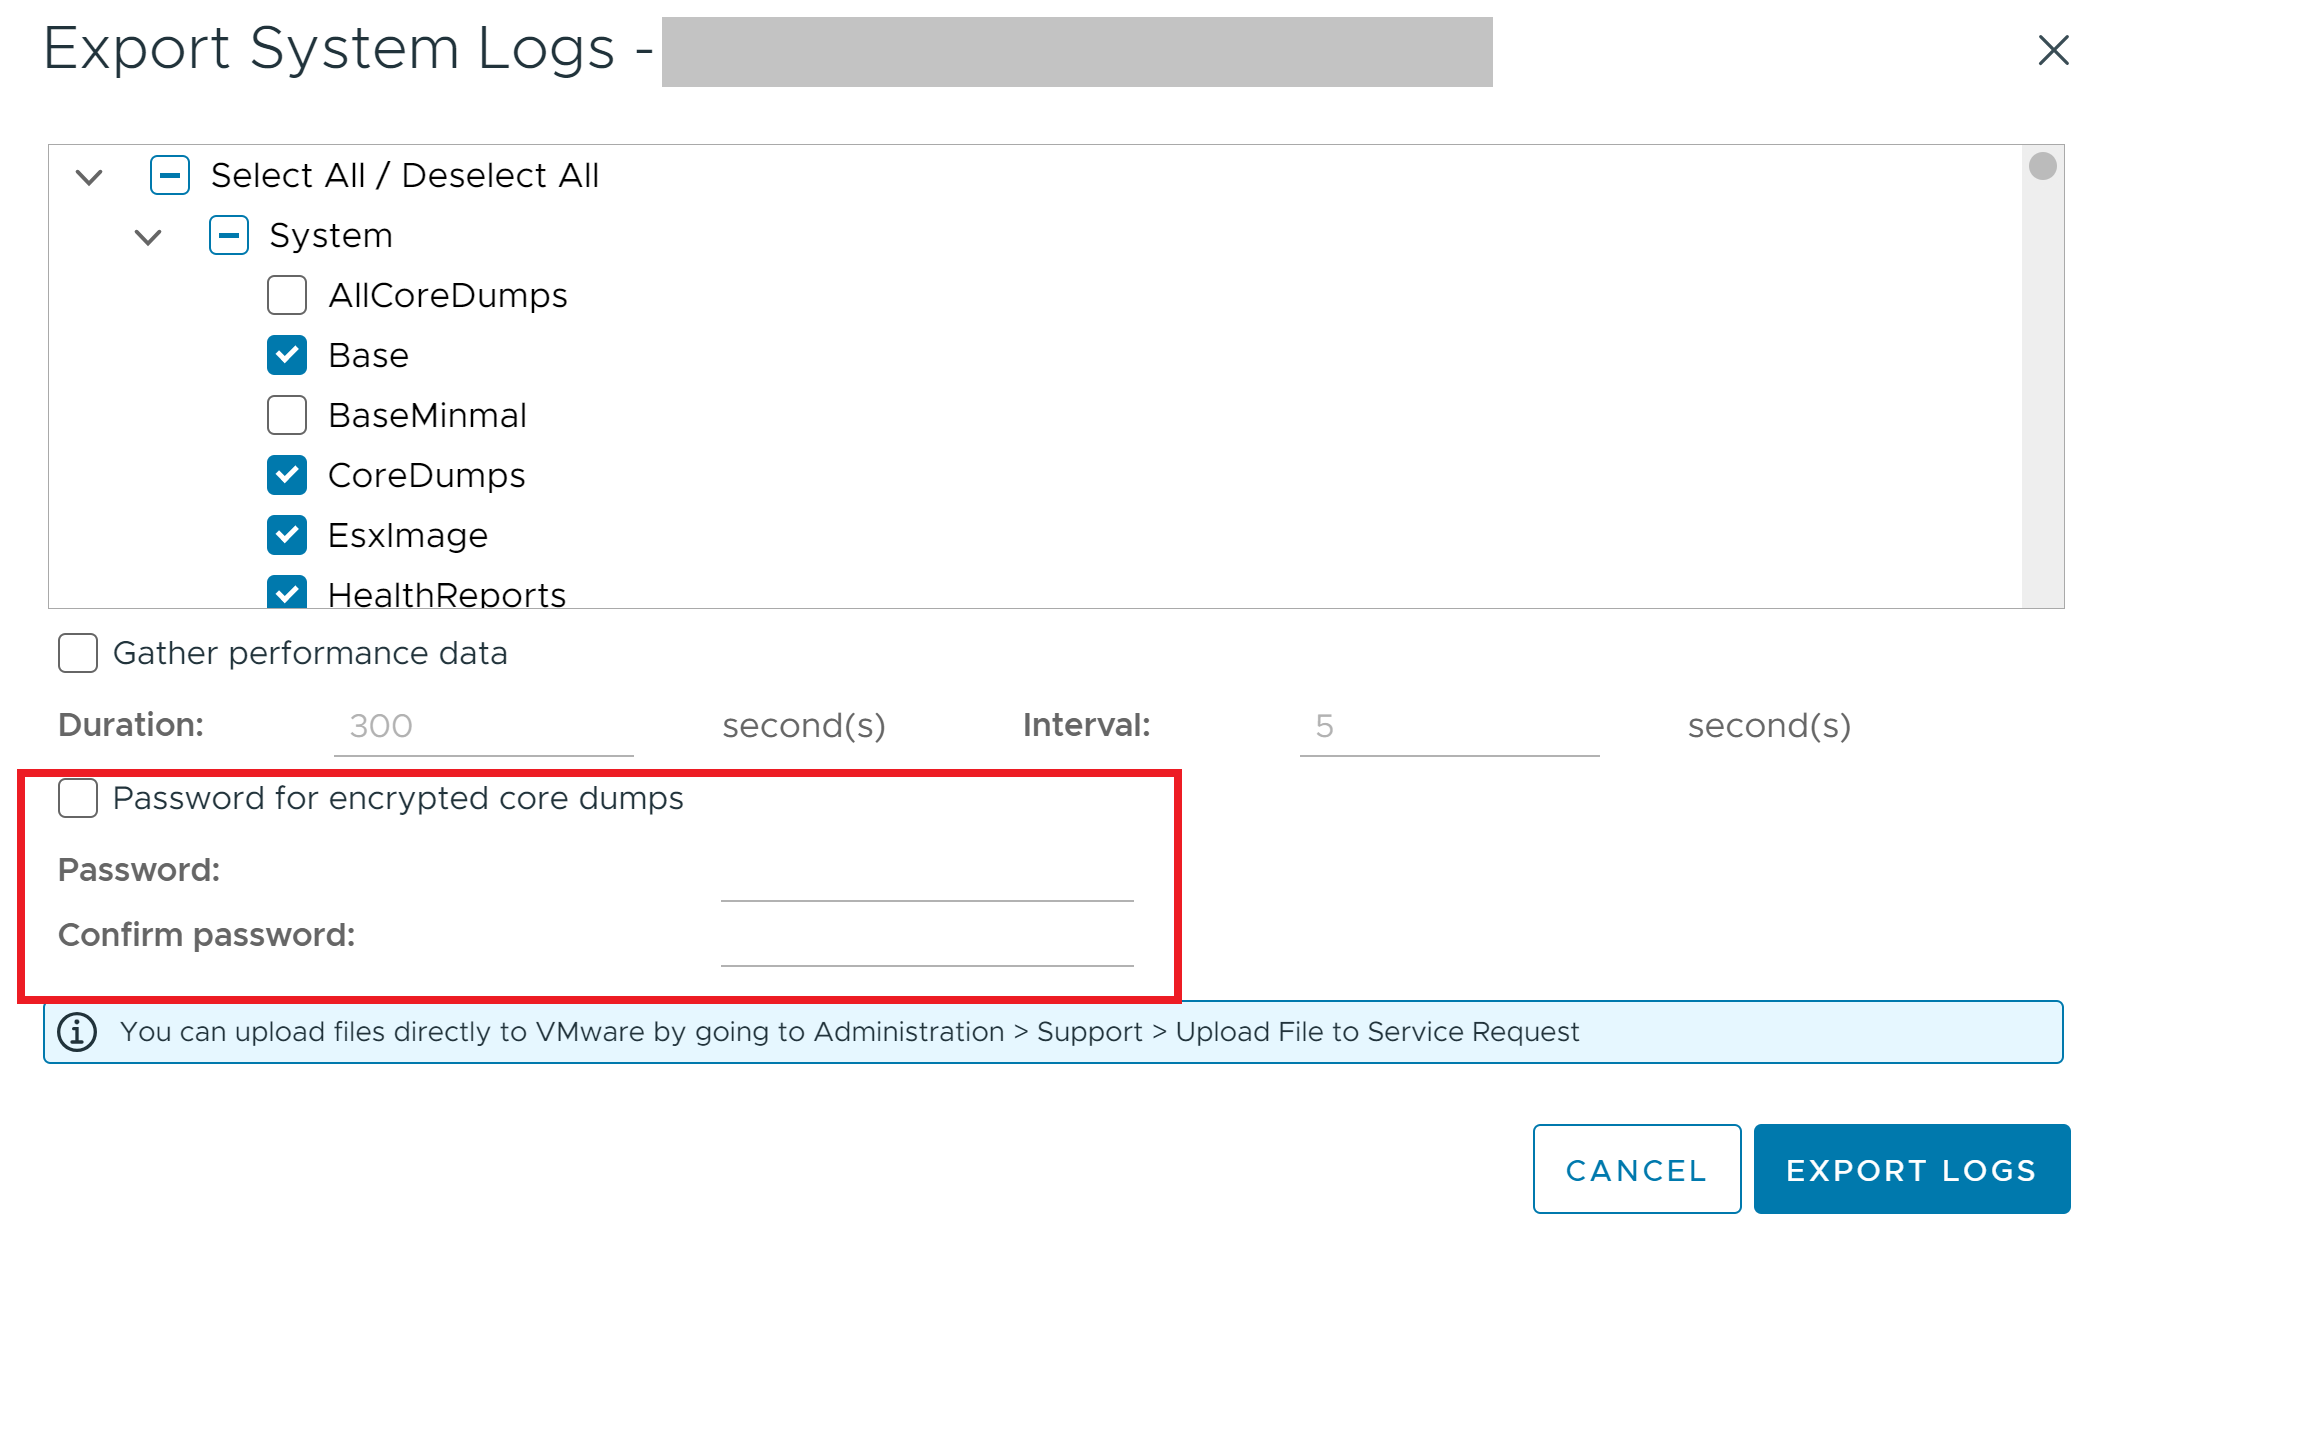Toggle the System group checkbox
Viewport: 2304px width, 1440px height.
click(x=229, y=235)
